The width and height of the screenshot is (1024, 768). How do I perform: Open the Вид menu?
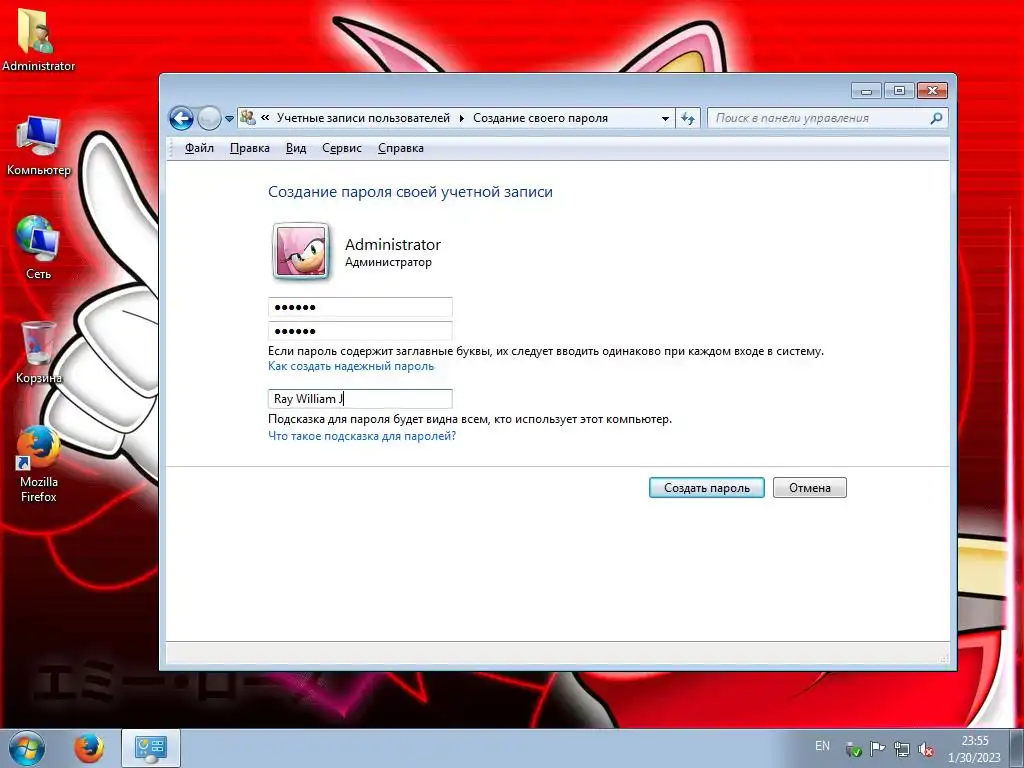pyautogui.click(x=296, y=148)
